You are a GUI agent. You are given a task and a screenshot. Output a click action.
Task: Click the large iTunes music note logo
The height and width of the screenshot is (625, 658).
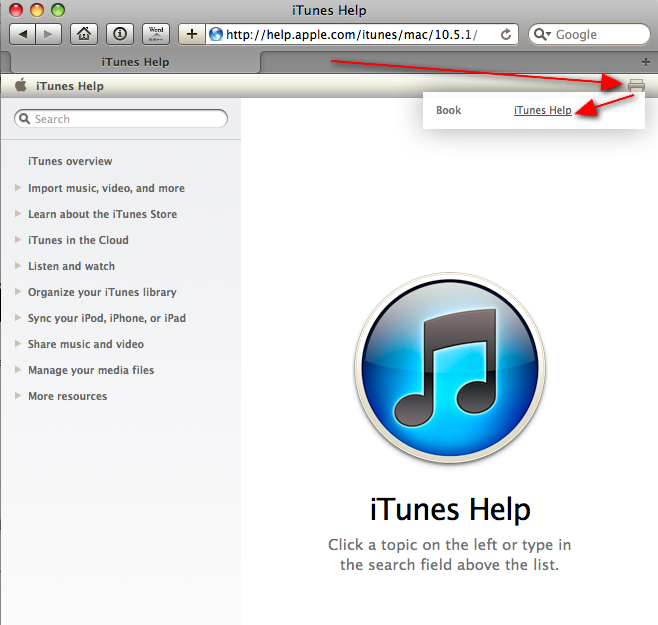pyautogui.click(x=450, y=368)
